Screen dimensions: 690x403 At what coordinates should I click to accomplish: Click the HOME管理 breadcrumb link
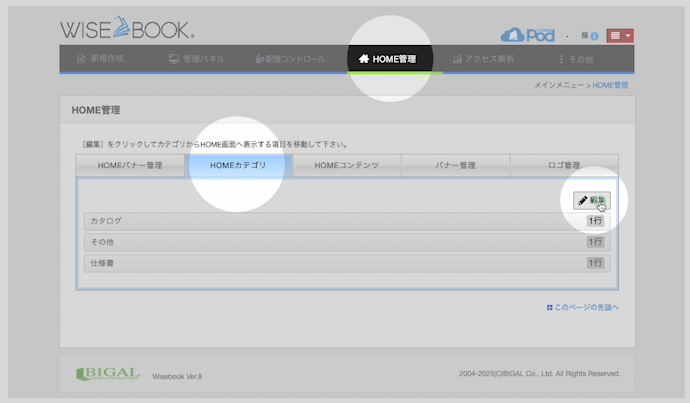pyautogui.click(x=610, y=85)
